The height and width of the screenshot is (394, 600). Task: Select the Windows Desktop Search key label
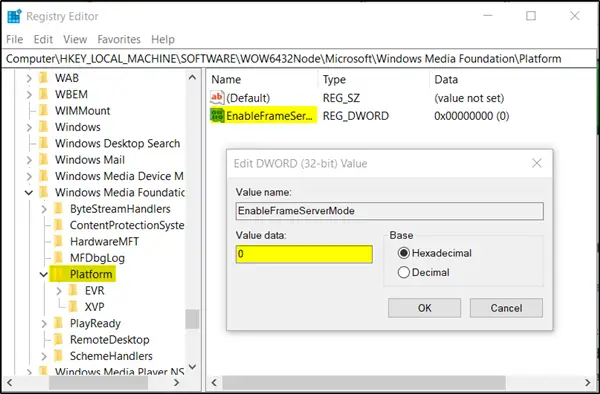[x=117, y=143]
